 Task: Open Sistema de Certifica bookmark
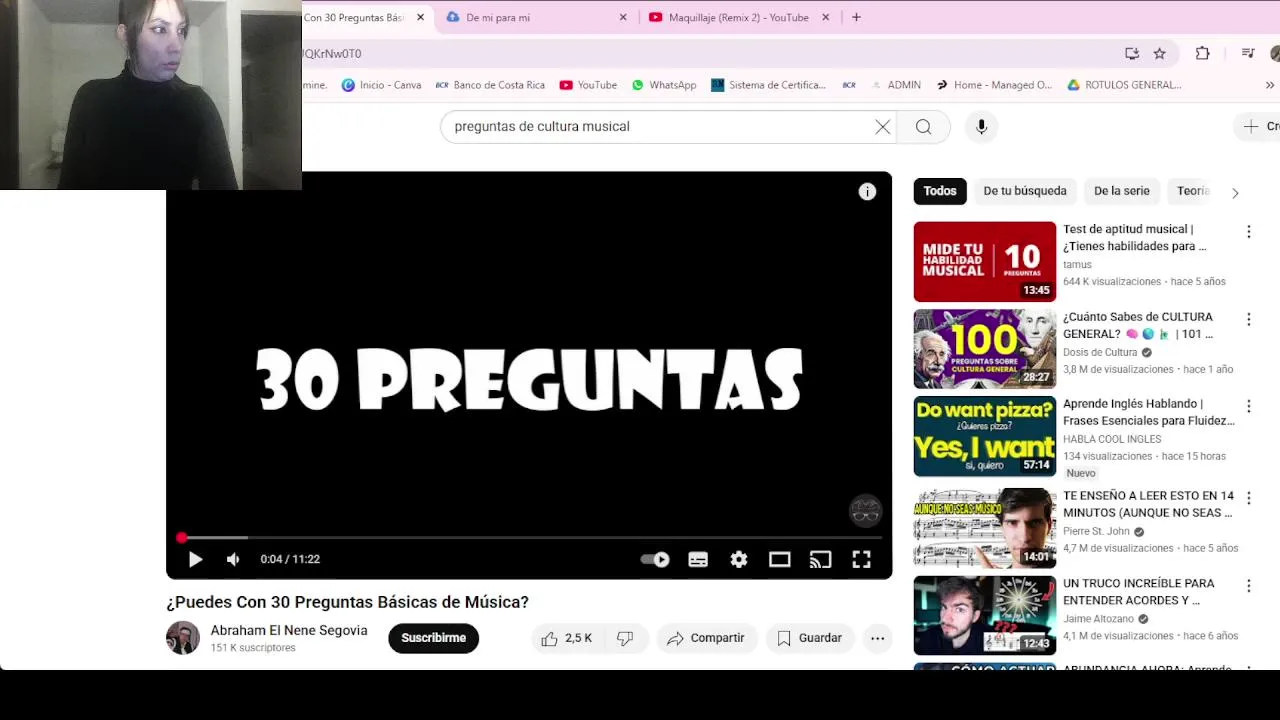[x=768, y=85]
